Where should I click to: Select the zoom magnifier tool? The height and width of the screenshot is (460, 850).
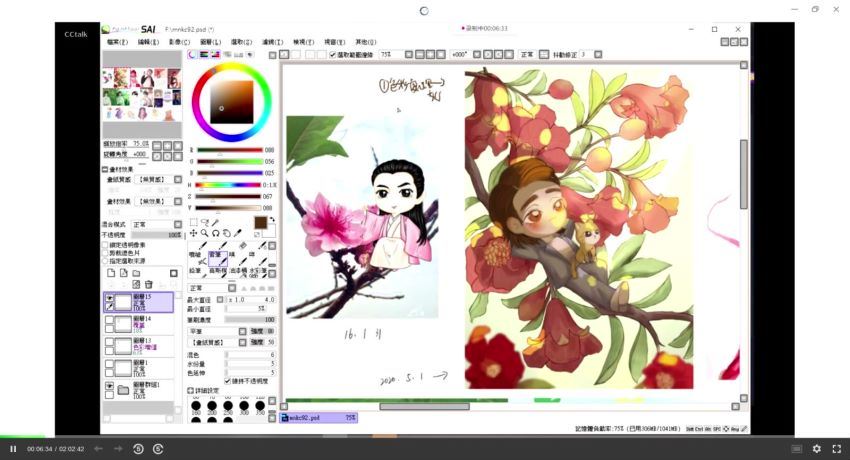tap(205, 233)
